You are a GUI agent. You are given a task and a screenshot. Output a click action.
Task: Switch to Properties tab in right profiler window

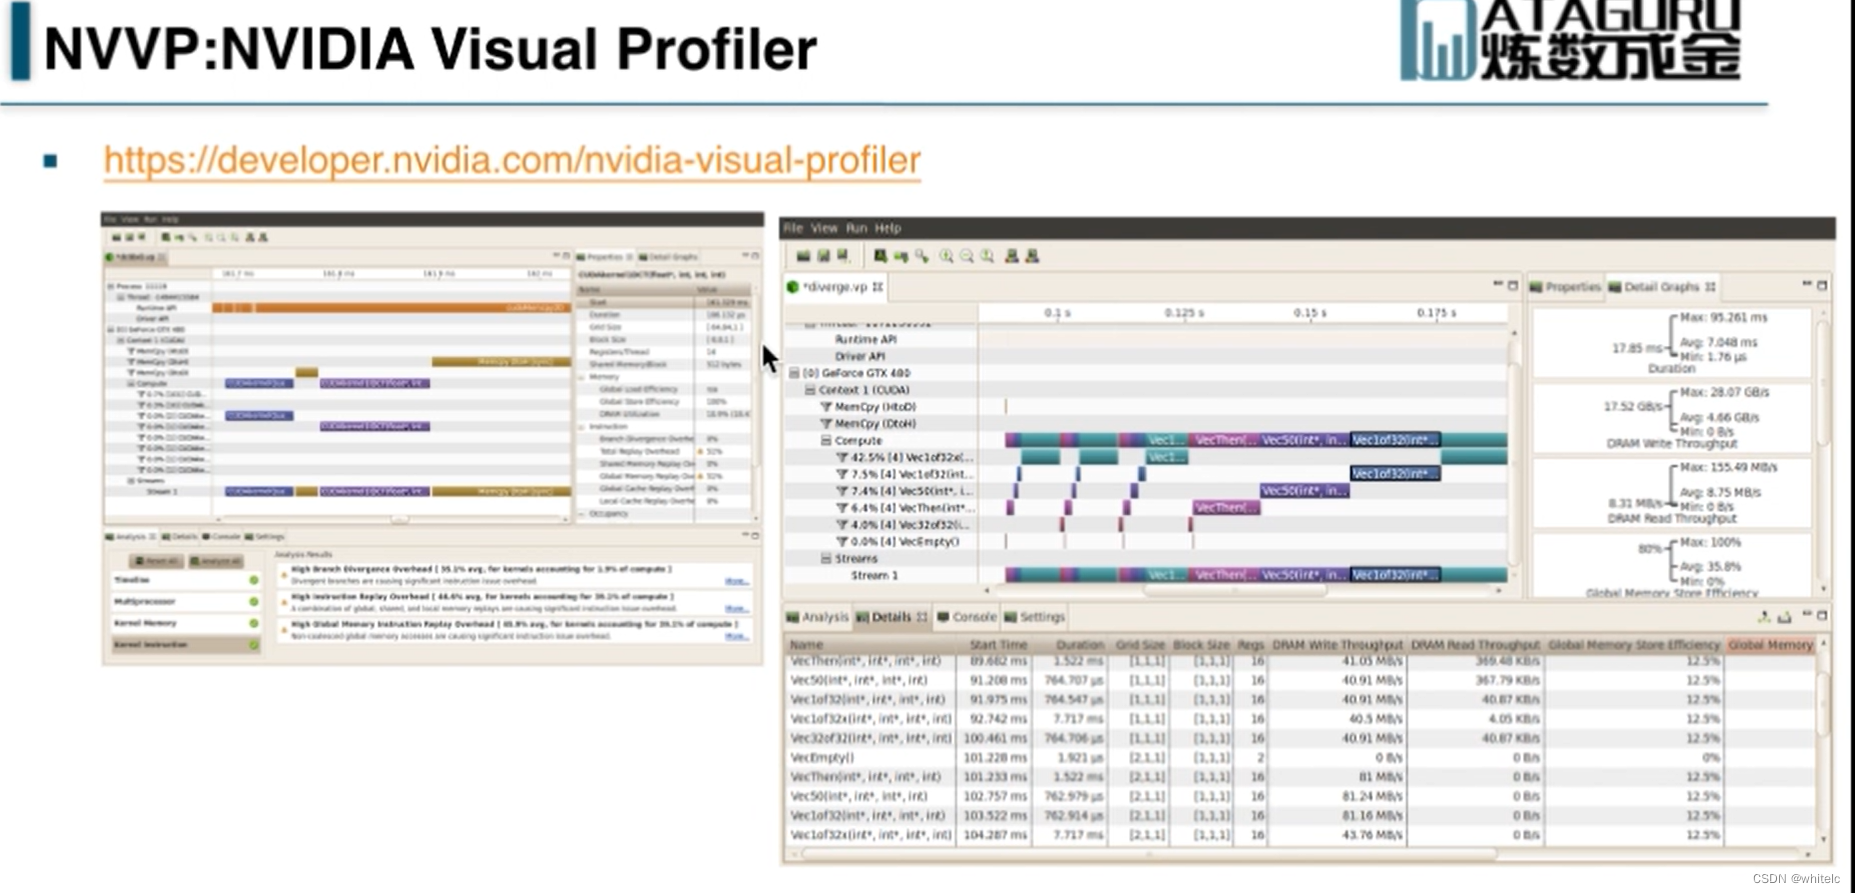coord(1565,287)
